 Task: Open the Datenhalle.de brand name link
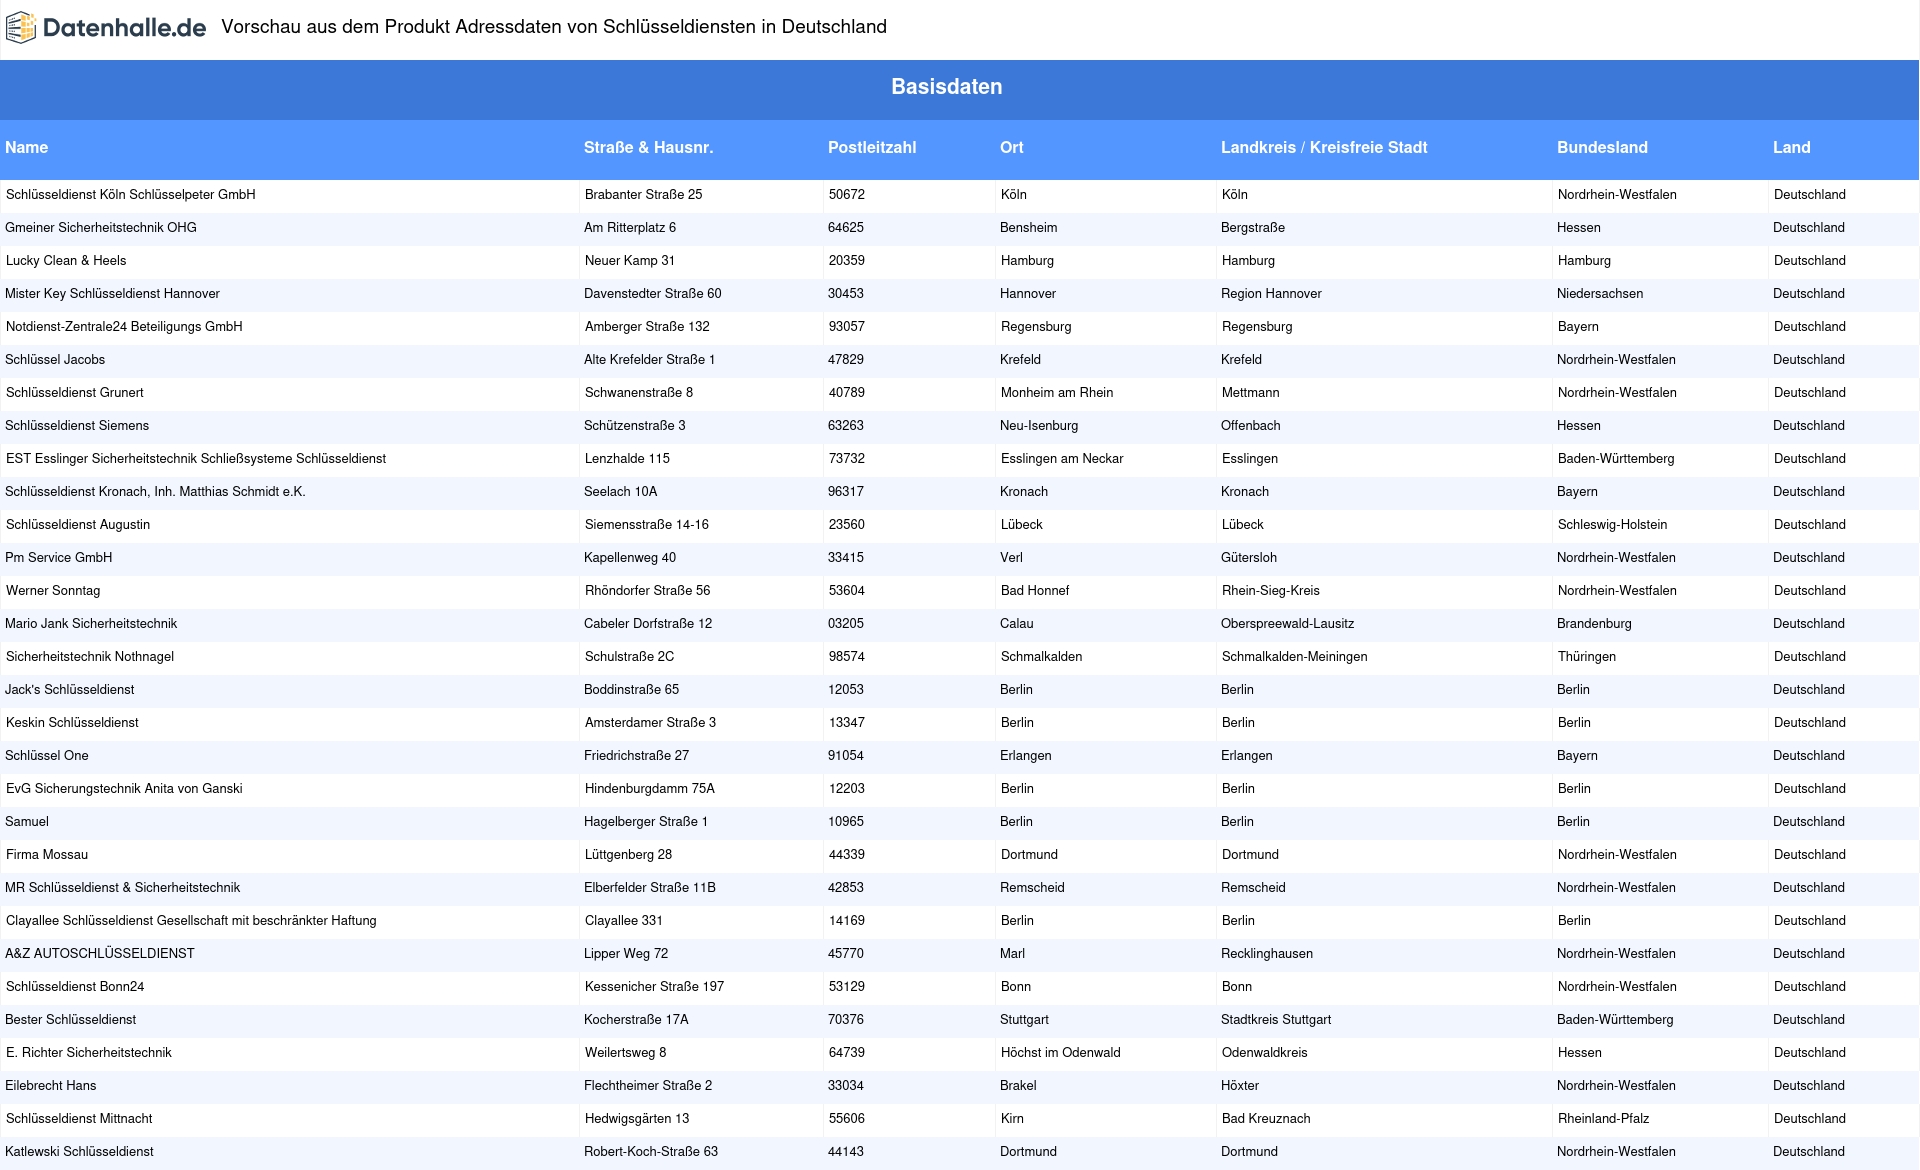click(125, 28)
